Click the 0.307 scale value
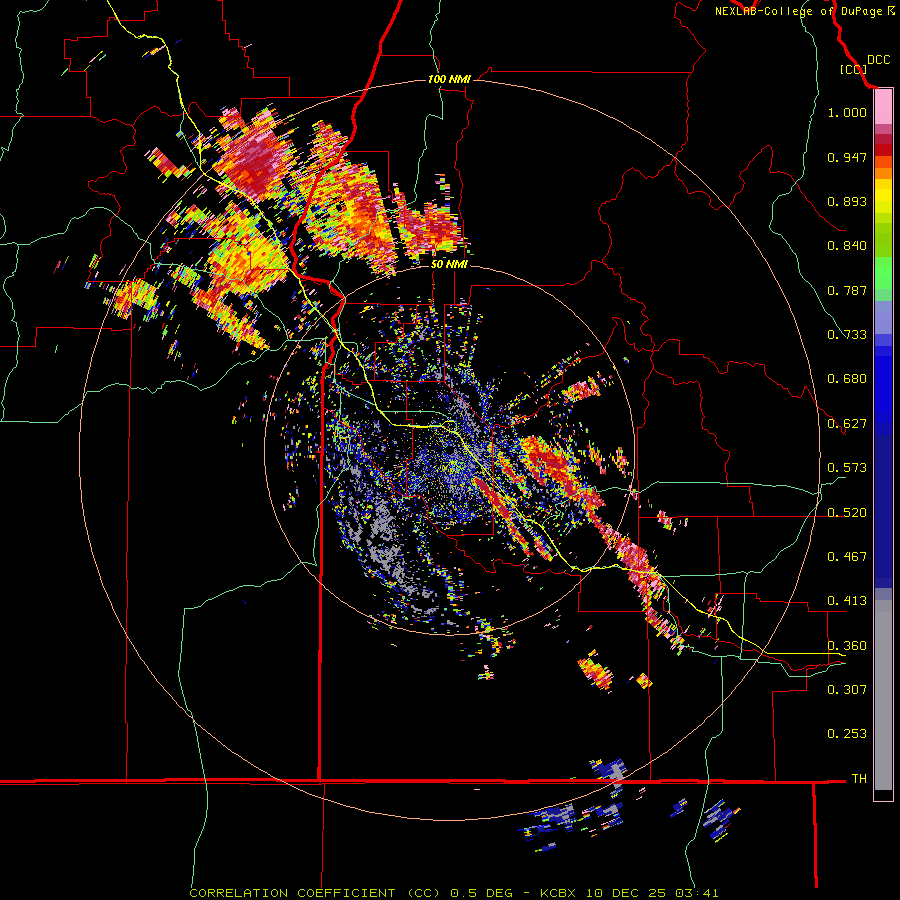The height and width of the screenshot is (900, 900). point(847,690)
